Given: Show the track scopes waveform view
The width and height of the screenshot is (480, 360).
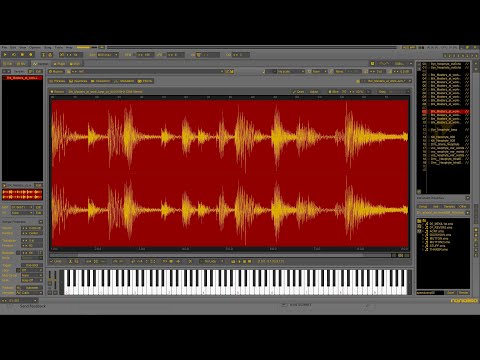Looking at the screenshot, I should (383, 63).
